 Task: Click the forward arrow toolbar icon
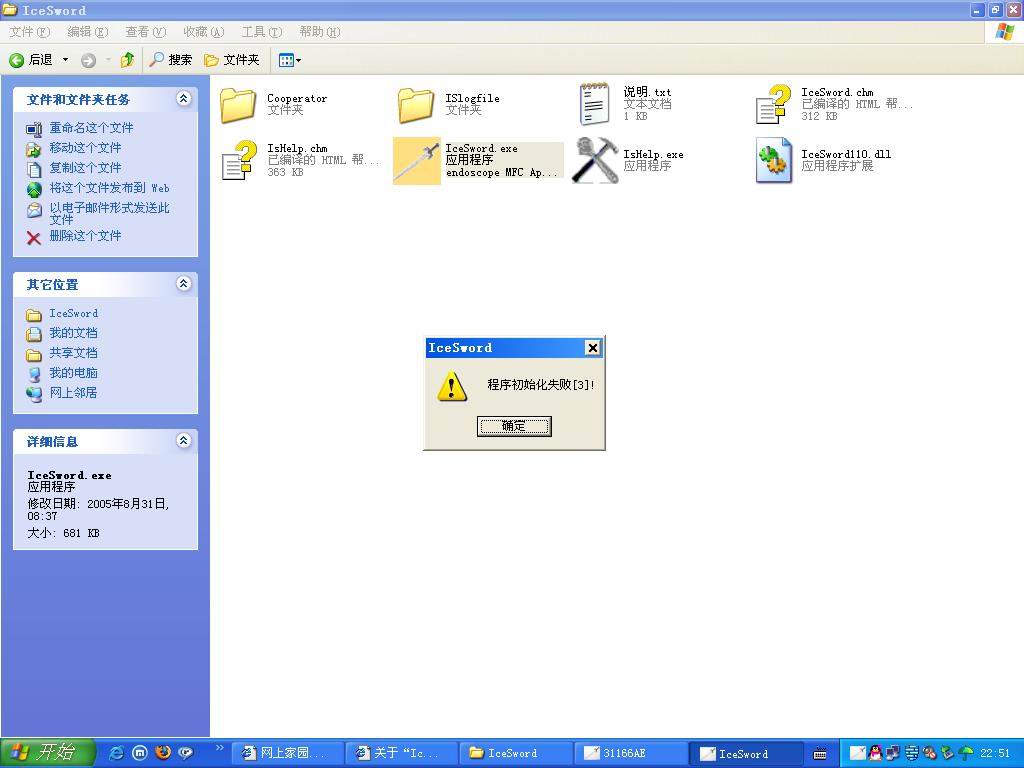tap(88, 60)
